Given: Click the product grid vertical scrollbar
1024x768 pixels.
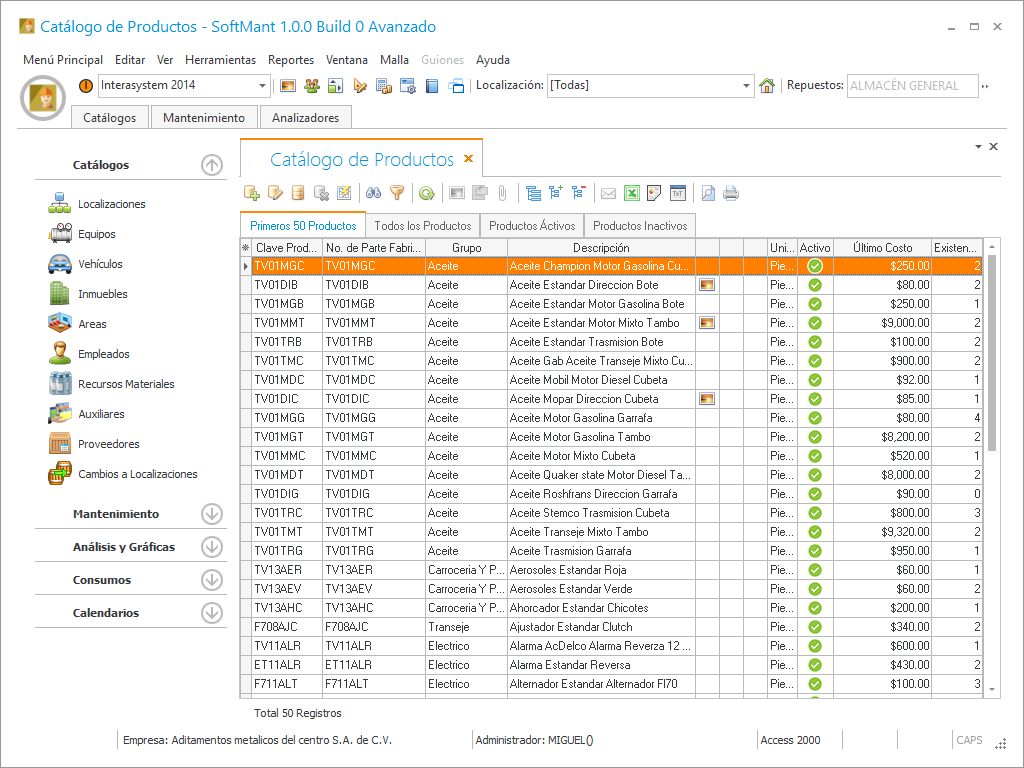Looking at the screenshot, I should point(992,350).
